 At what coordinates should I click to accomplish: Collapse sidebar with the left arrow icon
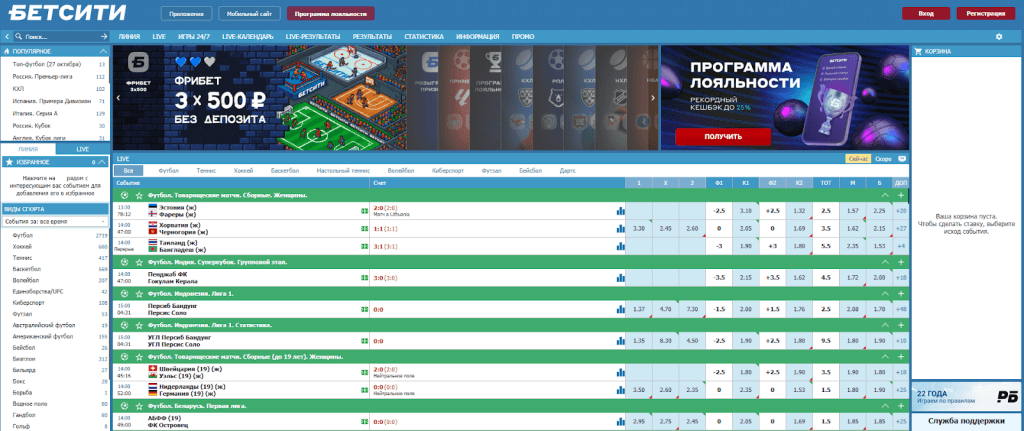7,37
